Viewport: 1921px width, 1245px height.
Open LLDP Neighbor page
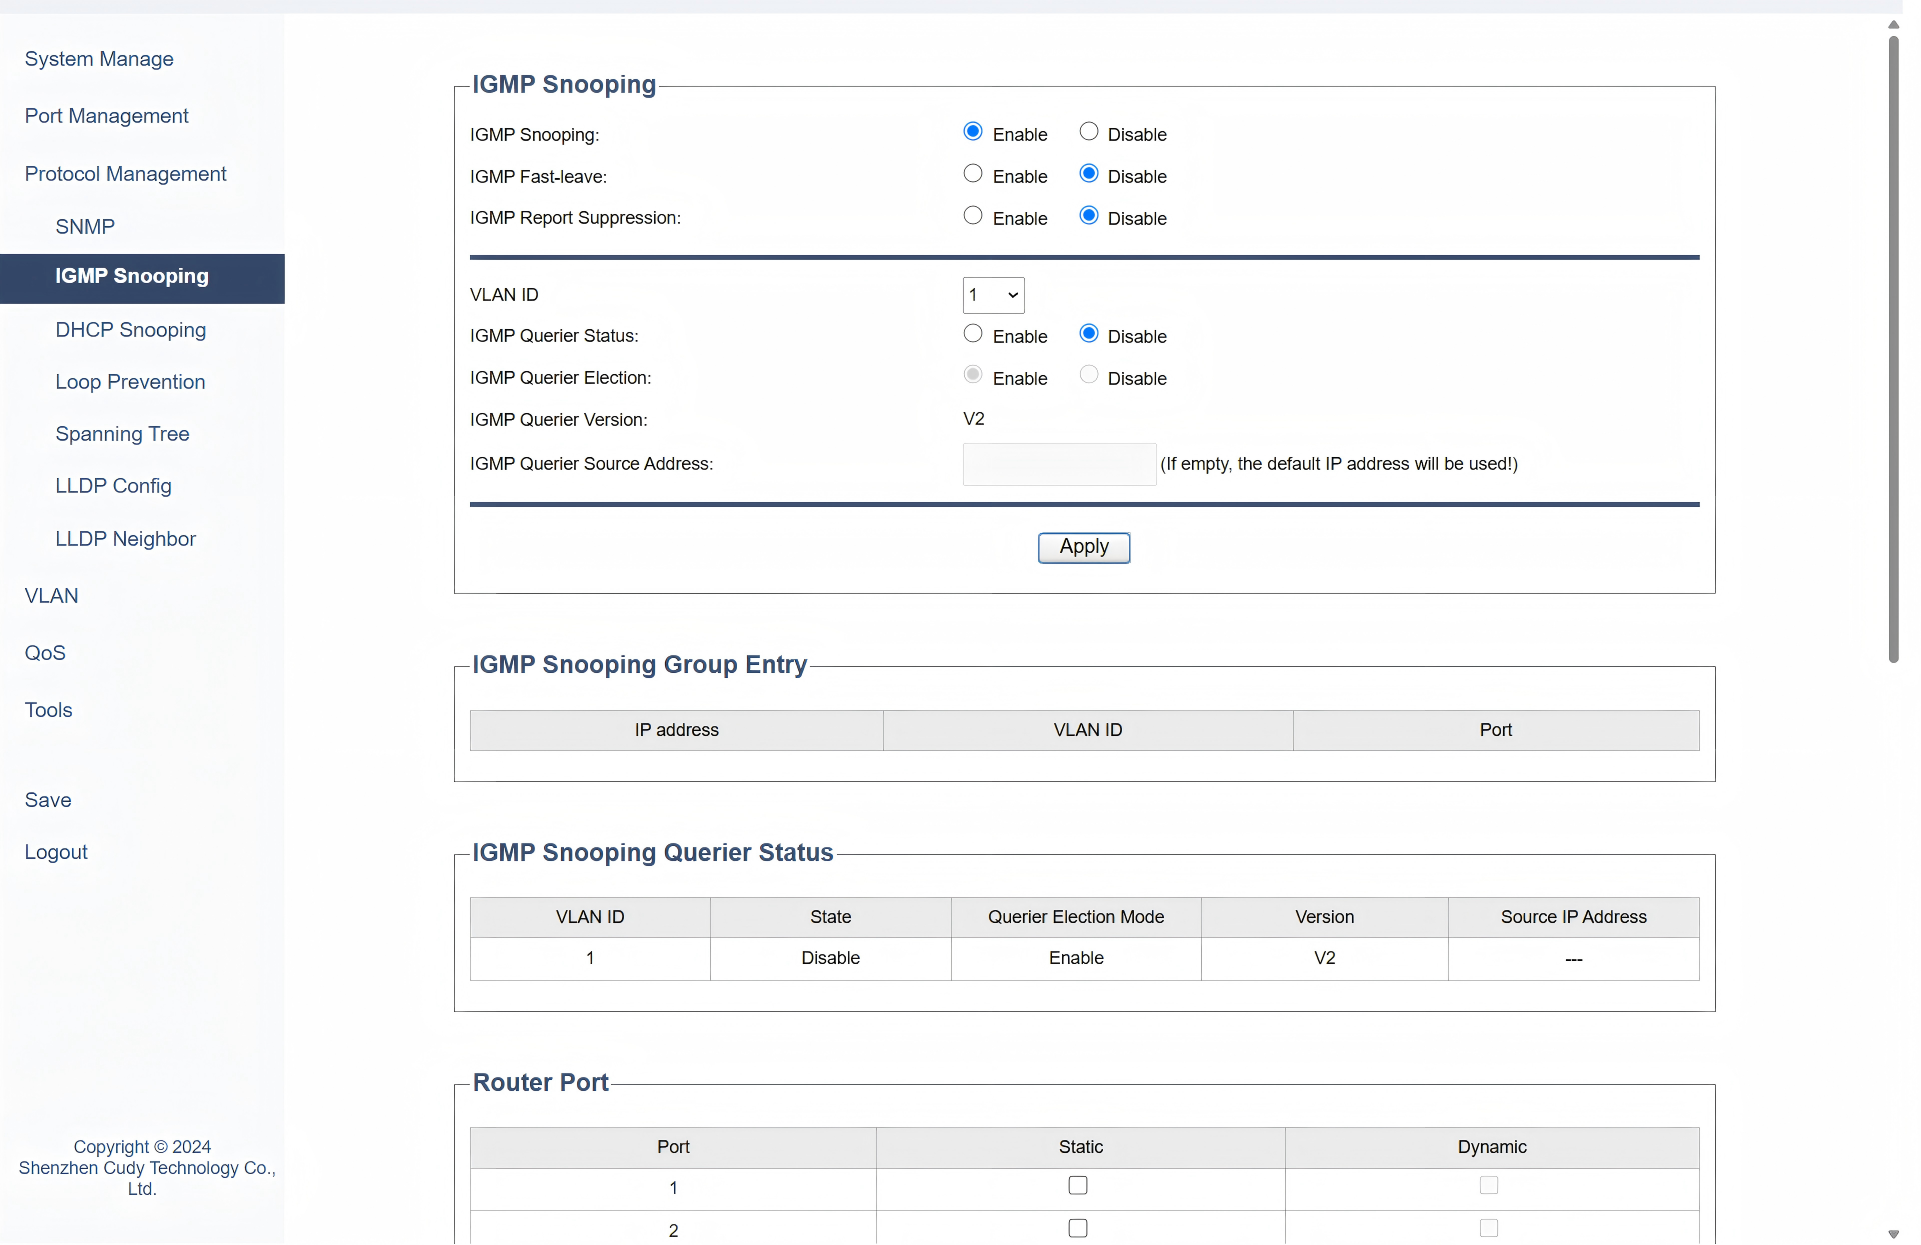(x=125, y=539)
